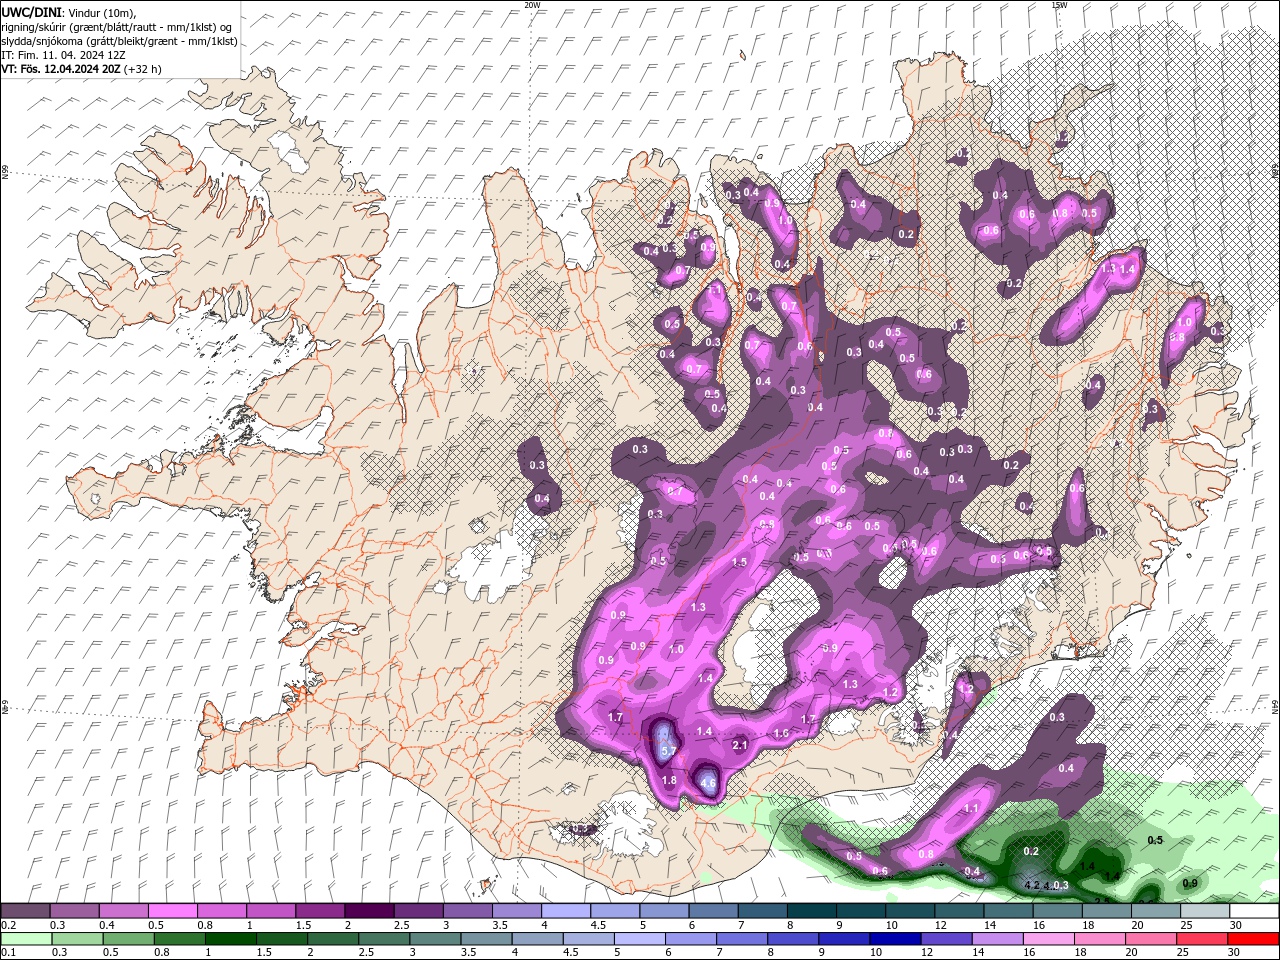Pick the 1.5 swatch in upper legend row
The height and width of the screenshot is (960, 1280).
point(319,911)
